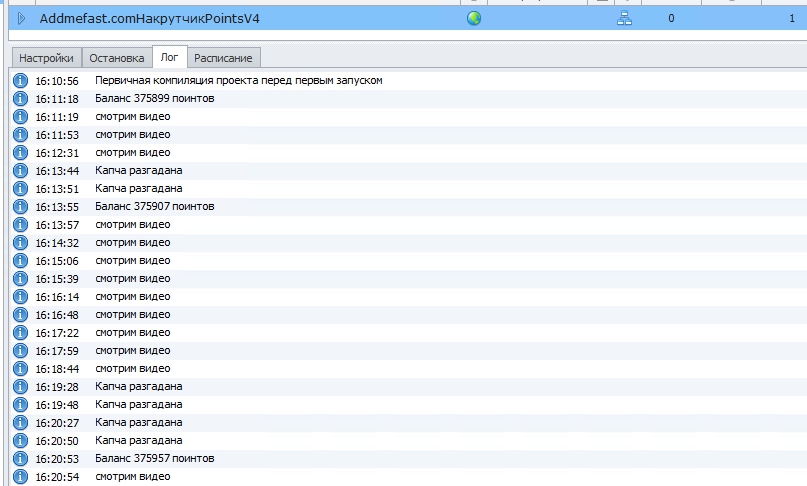
Task: Click the 16:13:57 timestamp
Action: point(57,225)
